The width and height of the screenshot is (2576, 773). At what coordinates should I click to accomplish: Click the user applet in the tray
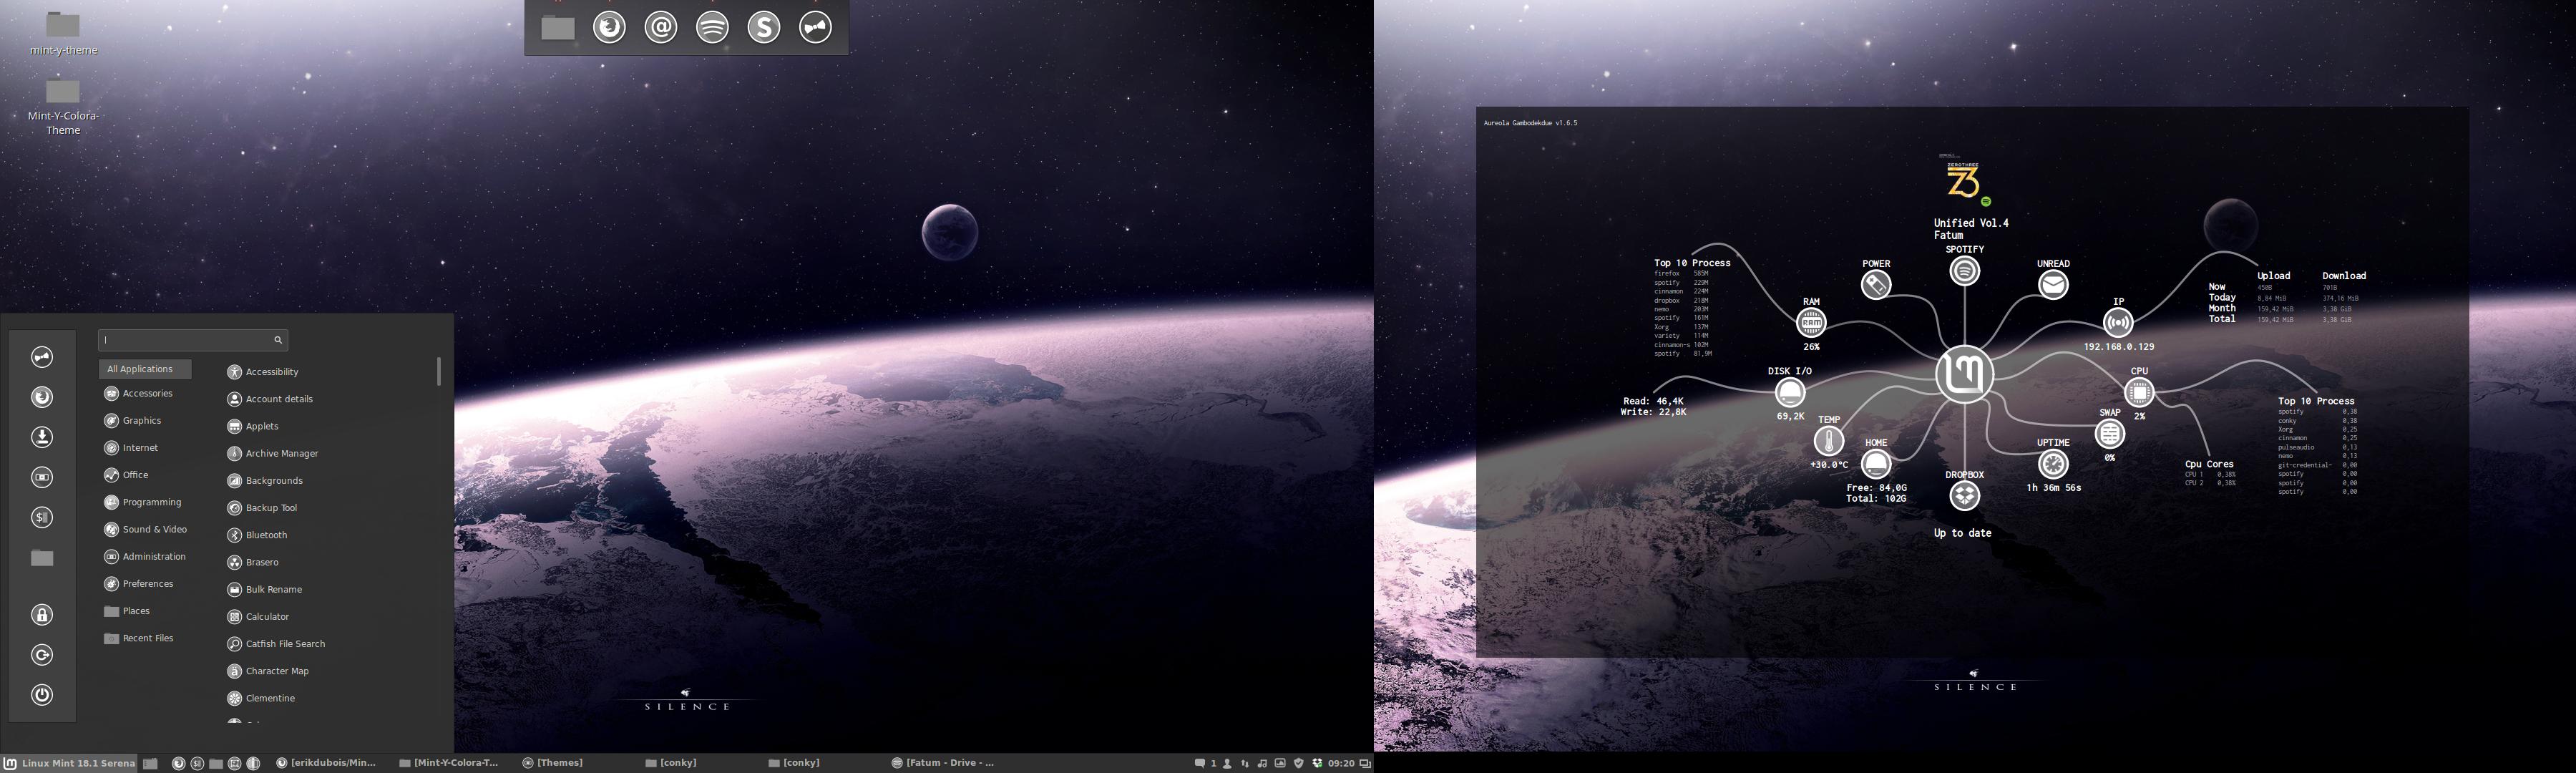click(x=1227, y=763)
